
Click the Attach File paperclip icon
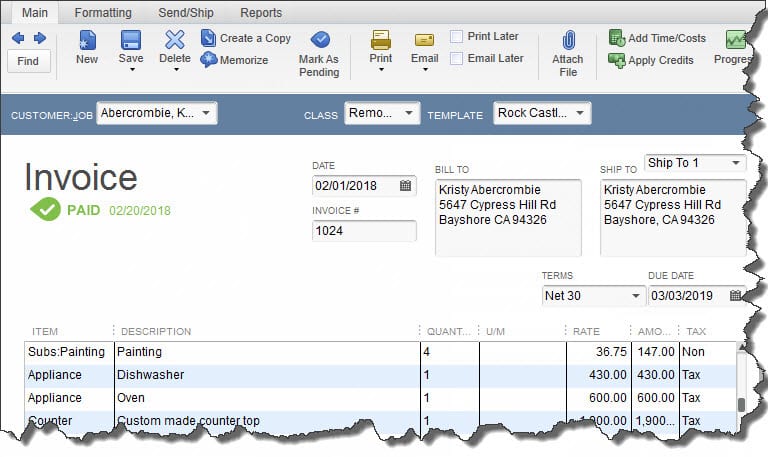pos(568,42)
